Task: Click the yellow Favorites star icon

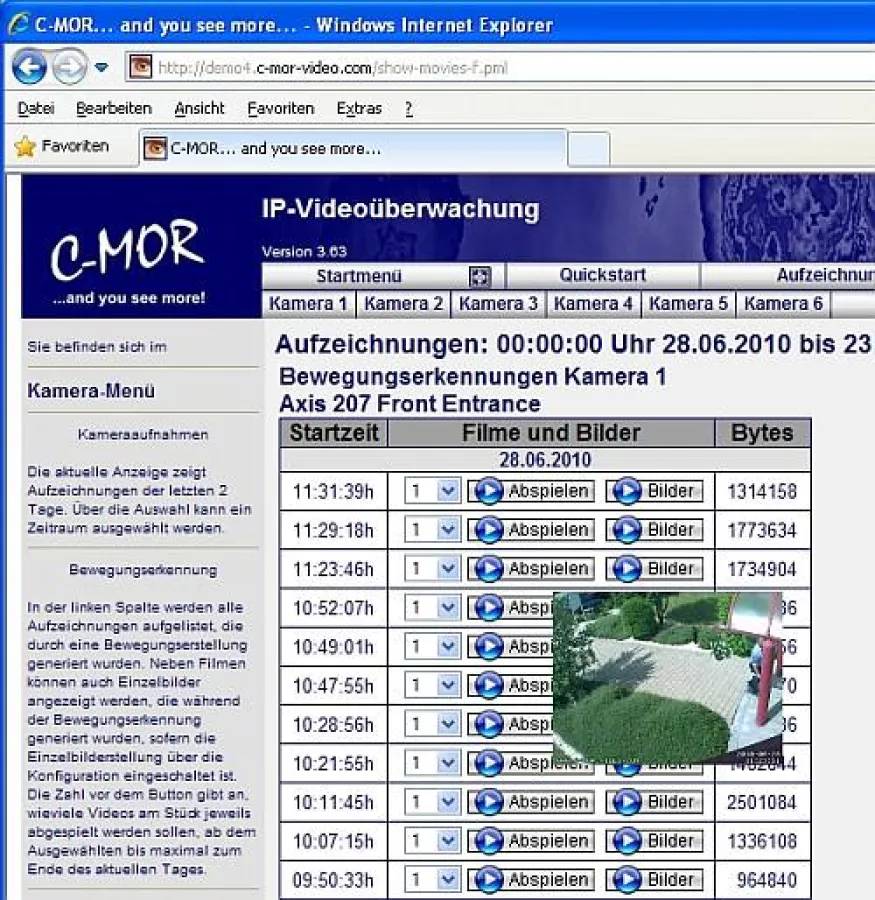Action: pos(24,146)
